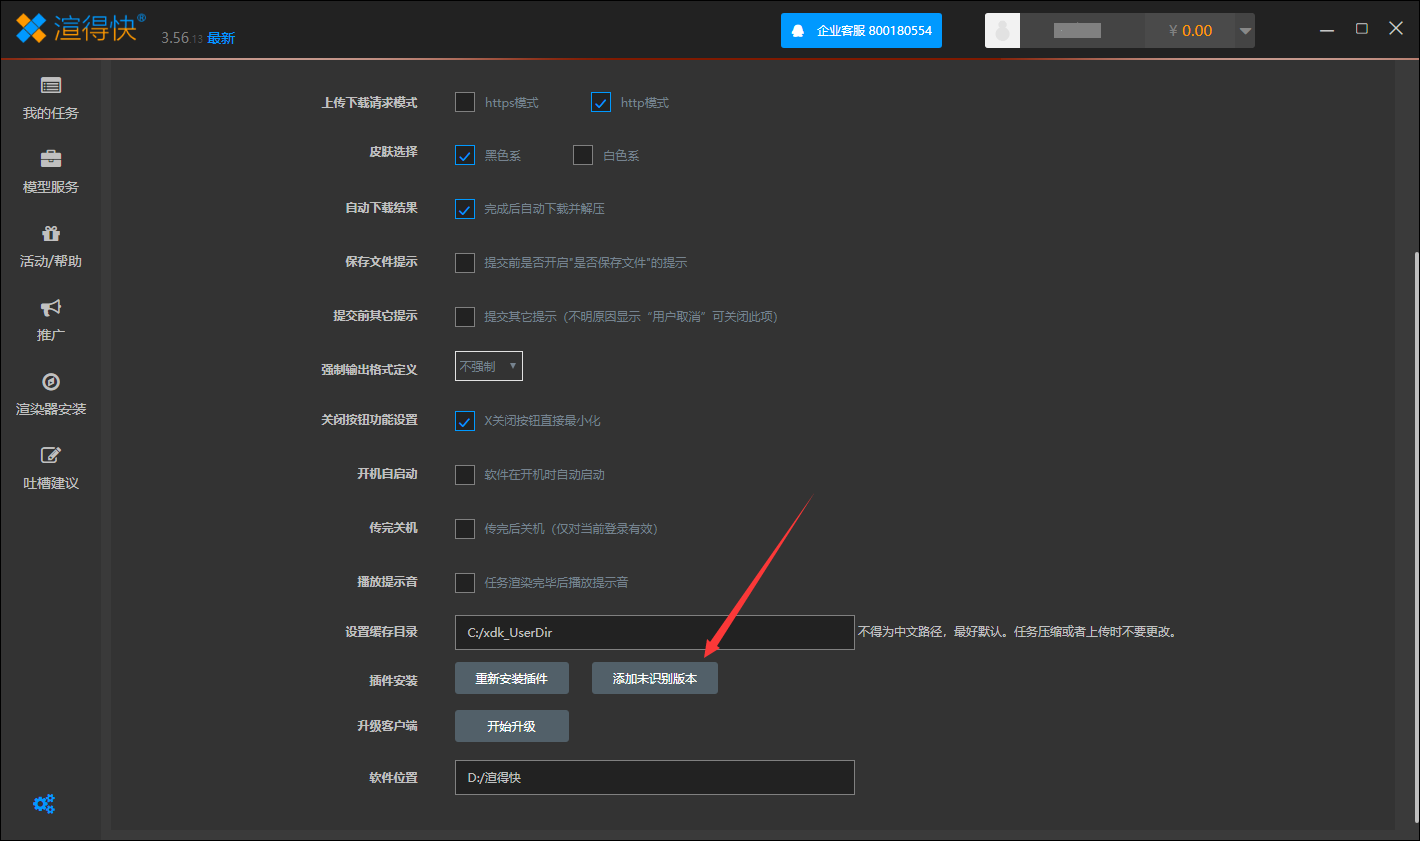Enable the https模式 checkbox
The image size is (1420, 841).
[465, 102]
